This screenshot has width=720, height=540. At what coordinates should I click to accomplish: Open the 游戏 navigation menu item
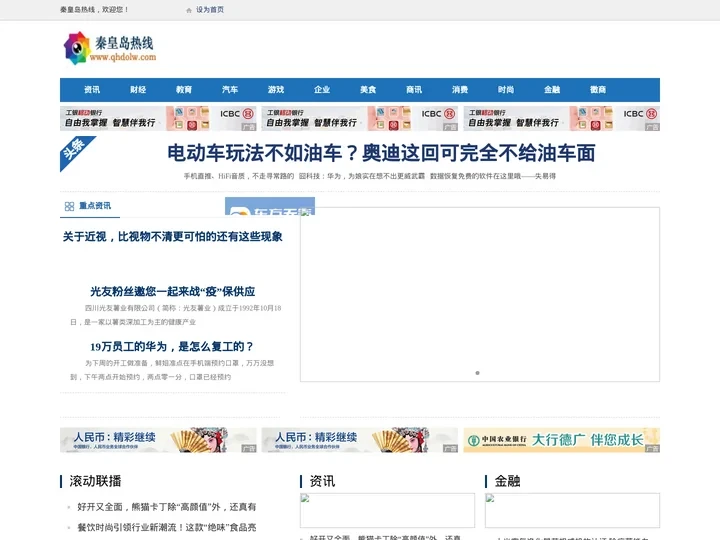click(276, 90)
